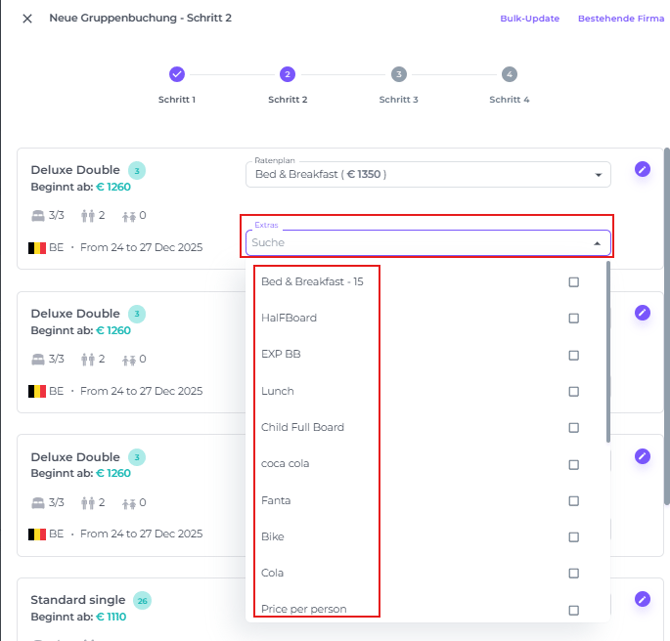Screen dimensions: 670x641
Task: Open the Ratenplan Bed & Breakfast dropdown
Action: pyautogui.click(x=427, y=174)
